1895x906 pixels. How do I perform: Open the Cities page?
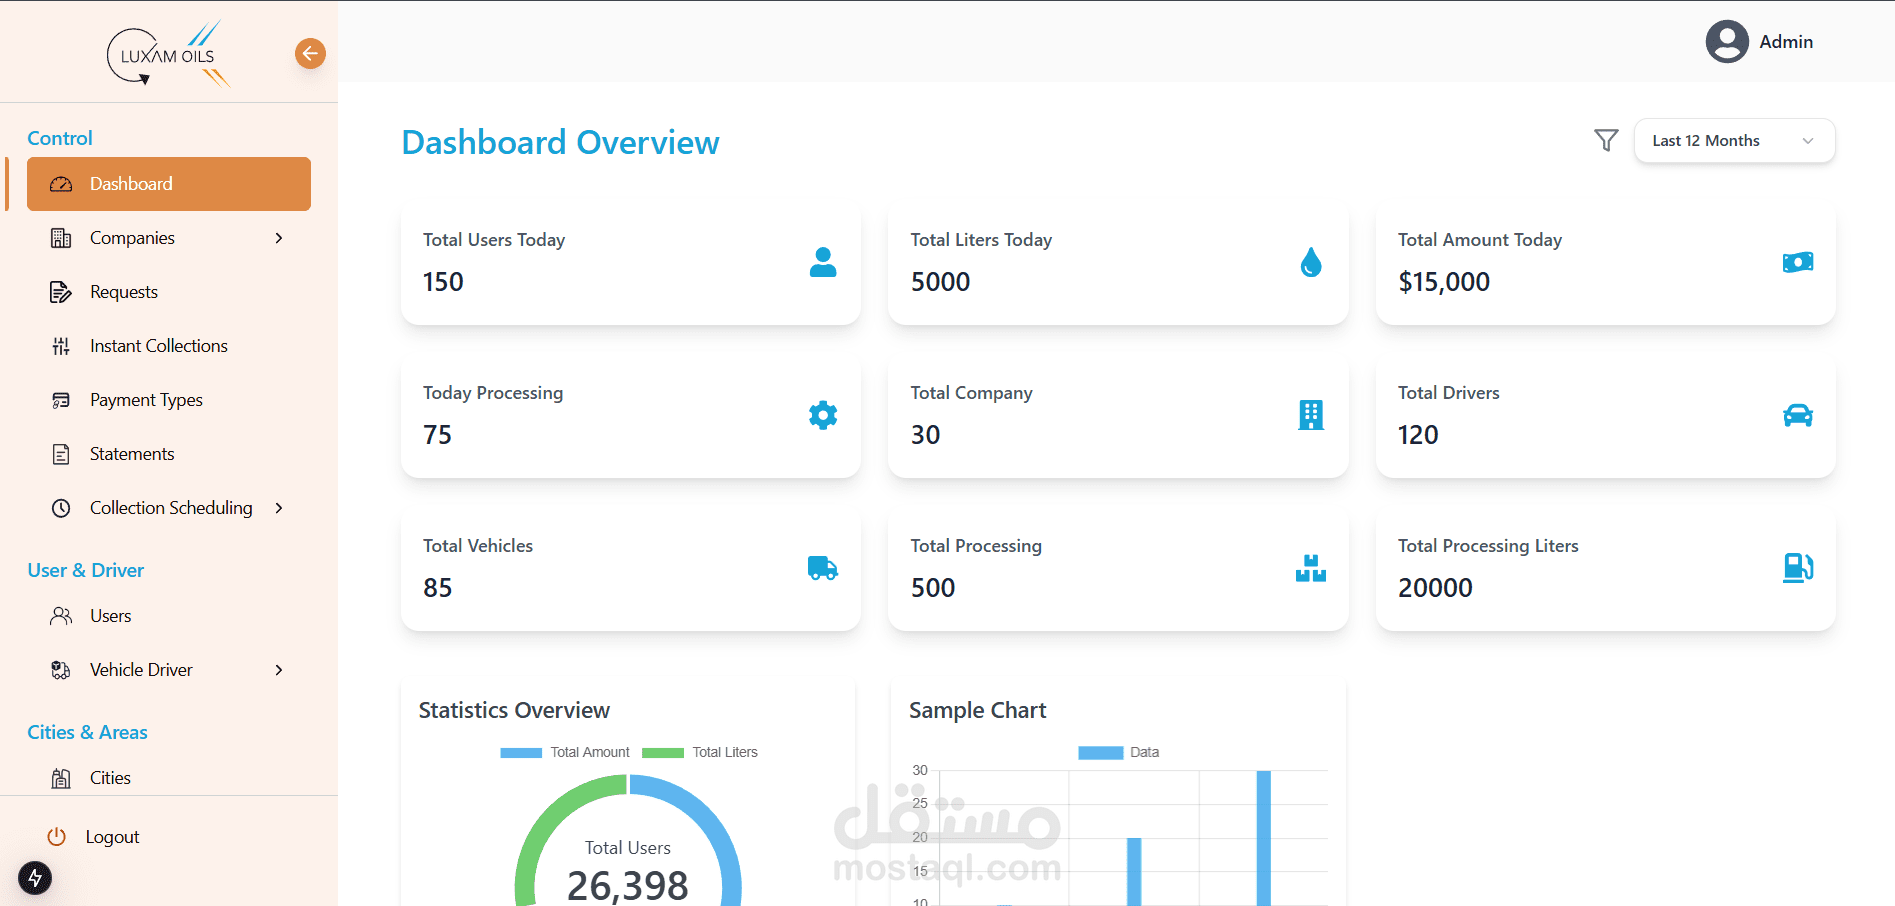[x=169, y=778]
